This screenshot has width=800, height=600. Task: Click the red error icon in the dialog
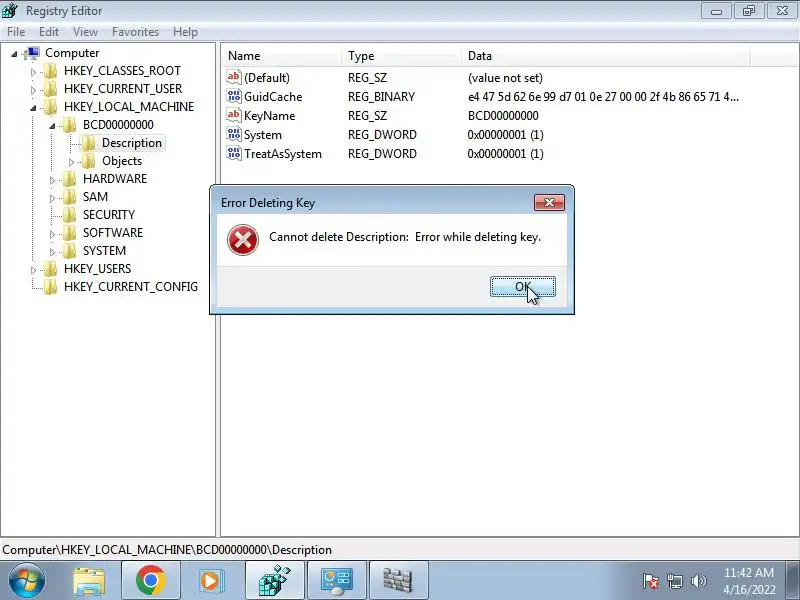click(x=243, y=240)
